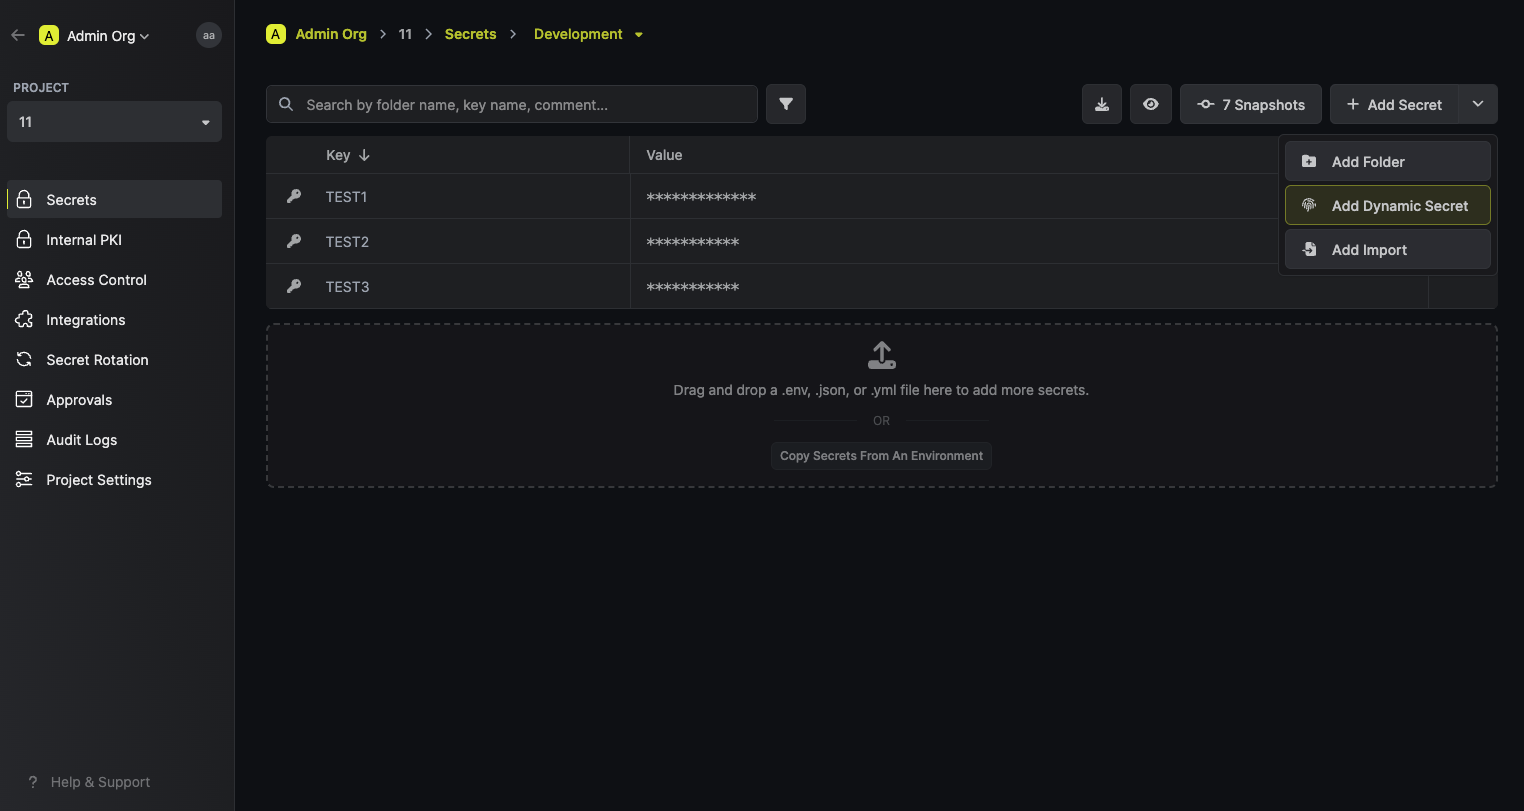1524x811 pixels.
Task: Choose Add Dynamic Secret option
Action: point(1388,205)
